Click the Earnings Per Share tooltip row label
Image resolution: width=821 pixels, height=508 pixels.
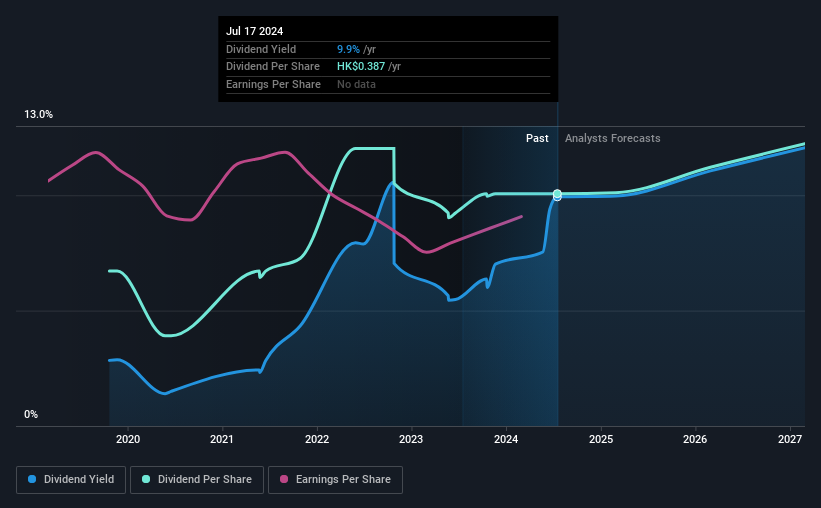tap(273, 84)
